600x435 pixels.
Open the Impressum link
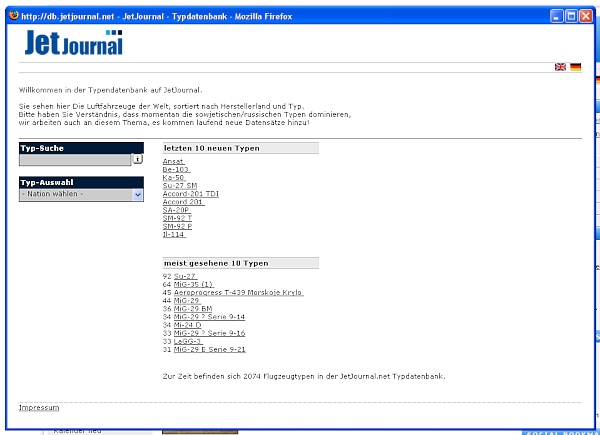tap(39, 408)
